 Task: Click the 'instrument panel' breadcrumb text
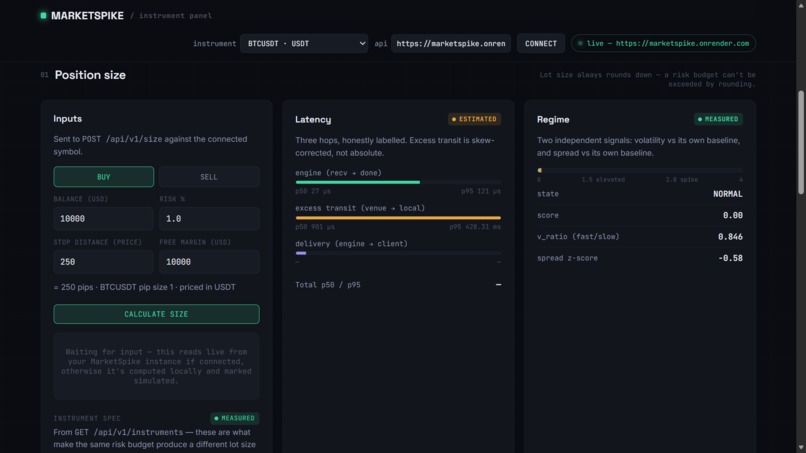[175, 16]
